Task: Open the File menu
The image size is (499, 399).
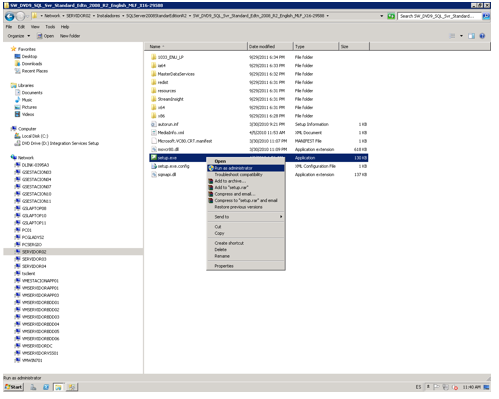Action: [x=9, y=27]
